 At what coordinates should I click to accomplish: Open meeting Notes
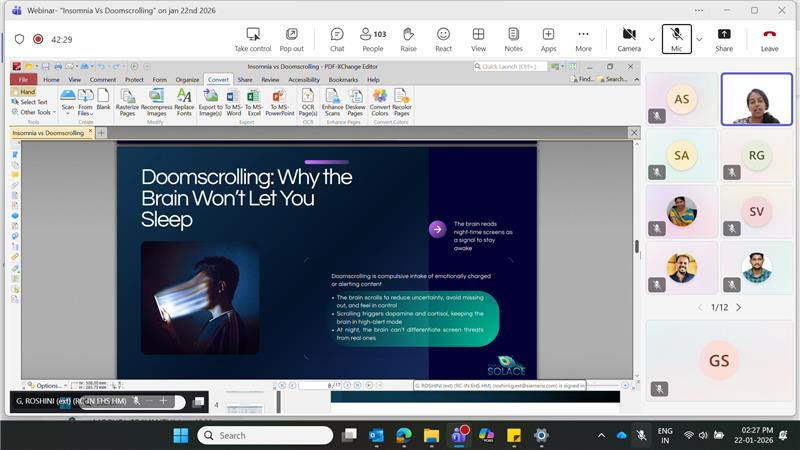click(x=513, y=39)
